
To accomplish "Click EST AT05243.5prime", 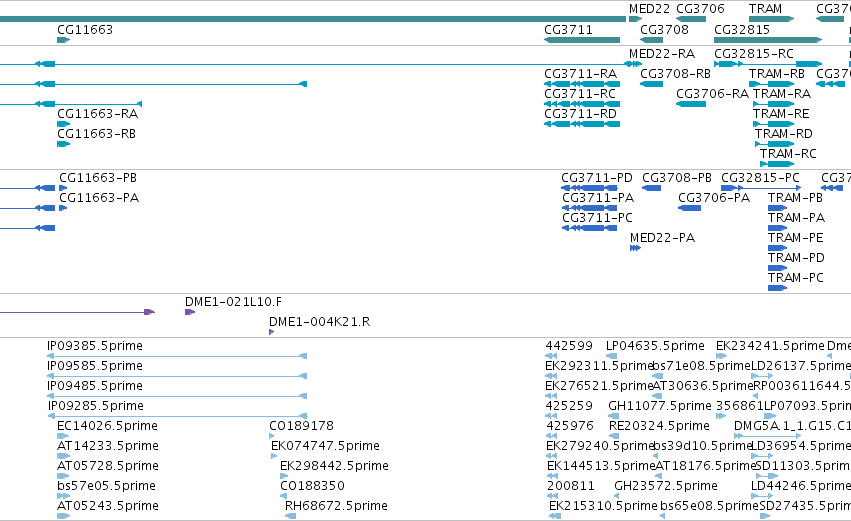I will [x=108, y=507].
